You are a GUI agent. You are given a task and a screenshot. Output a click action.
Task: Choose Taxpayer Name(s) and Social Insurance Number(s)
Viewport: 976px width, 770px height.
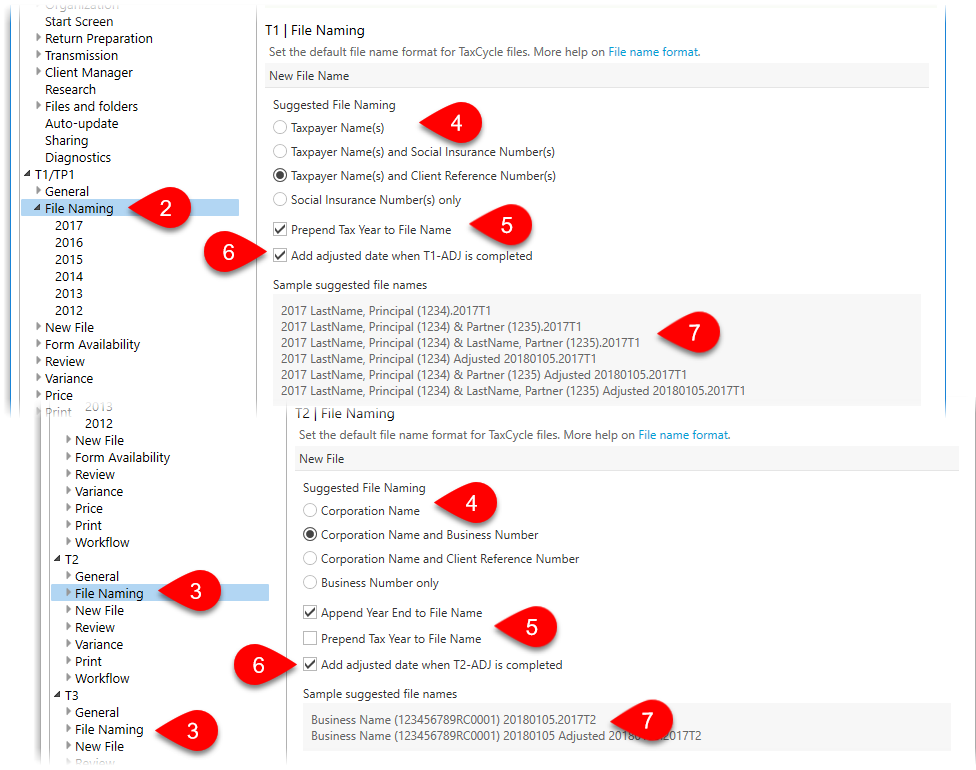(x=280, y=151)
